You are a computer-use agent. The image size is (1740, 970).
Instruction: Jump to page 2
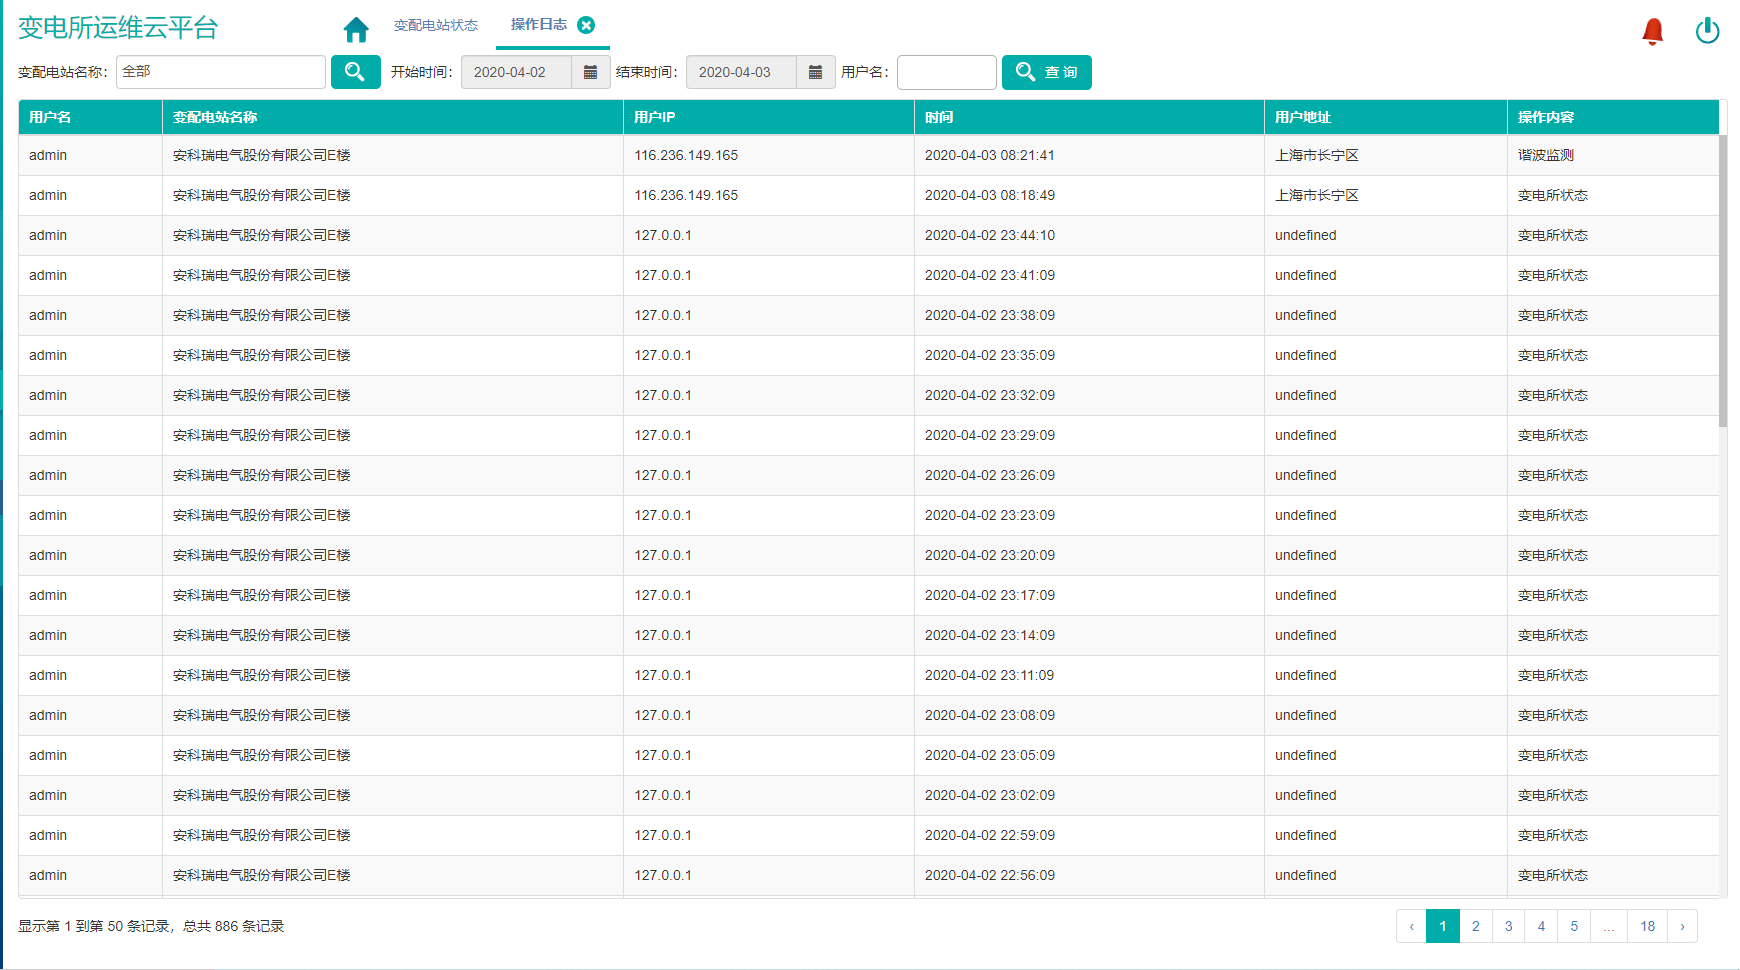tap(1476, 926)
